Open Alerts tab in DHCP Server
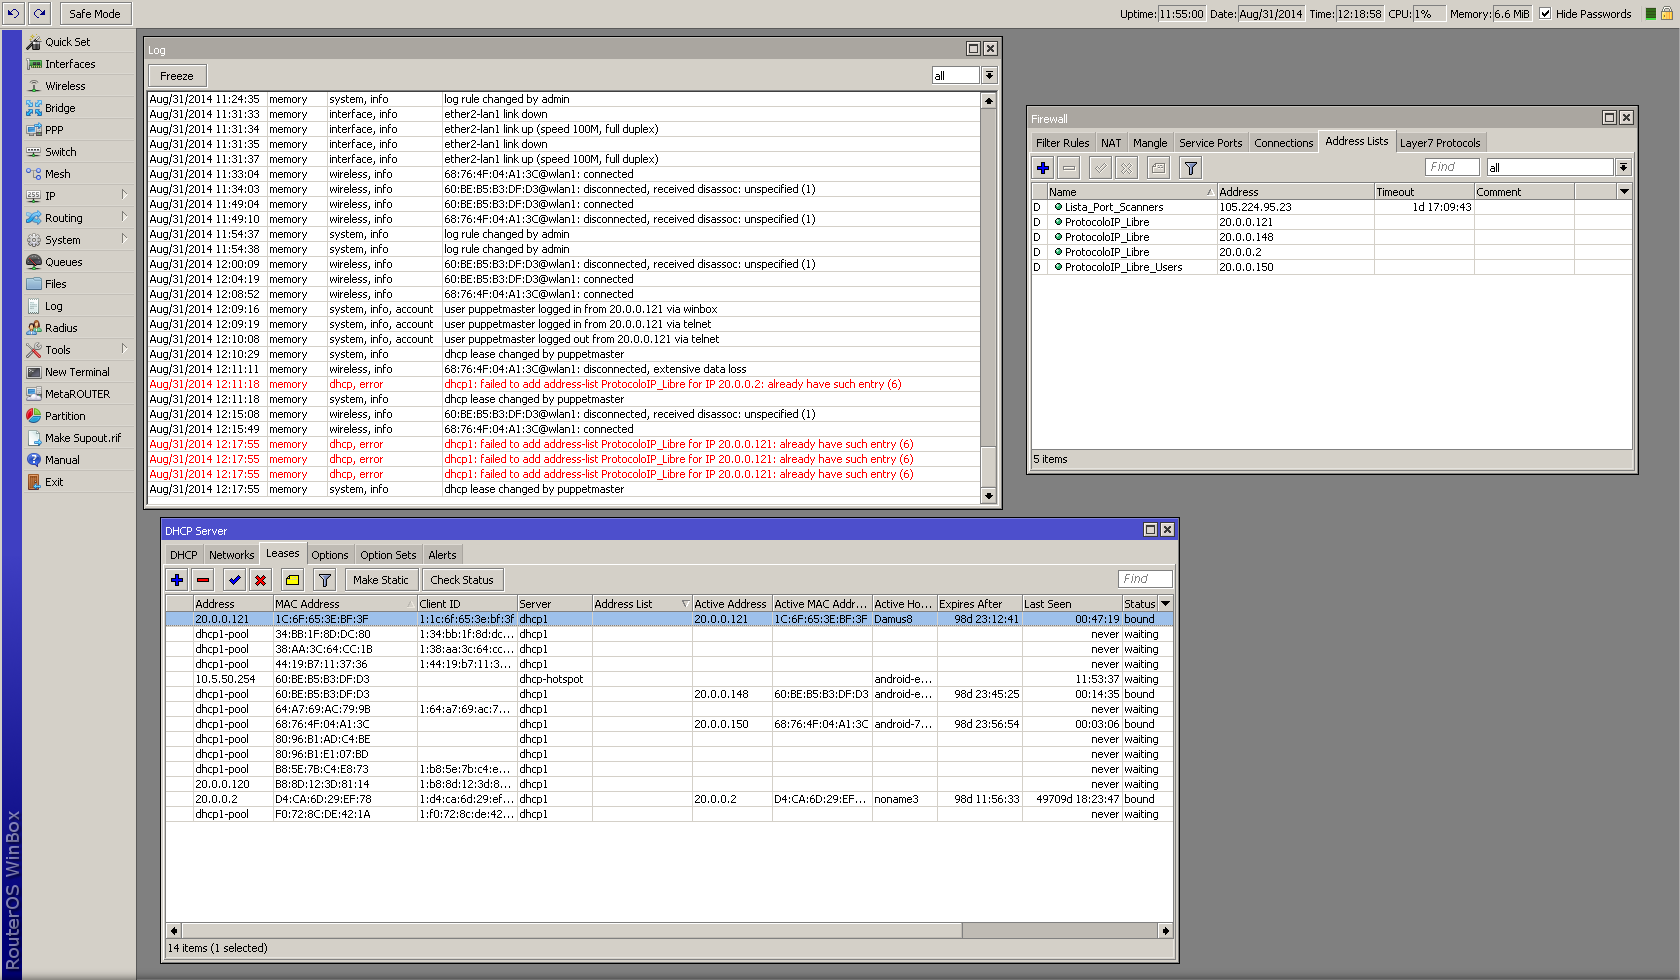The height and width of the screenshot is (980, 1680). click(442, 555)
